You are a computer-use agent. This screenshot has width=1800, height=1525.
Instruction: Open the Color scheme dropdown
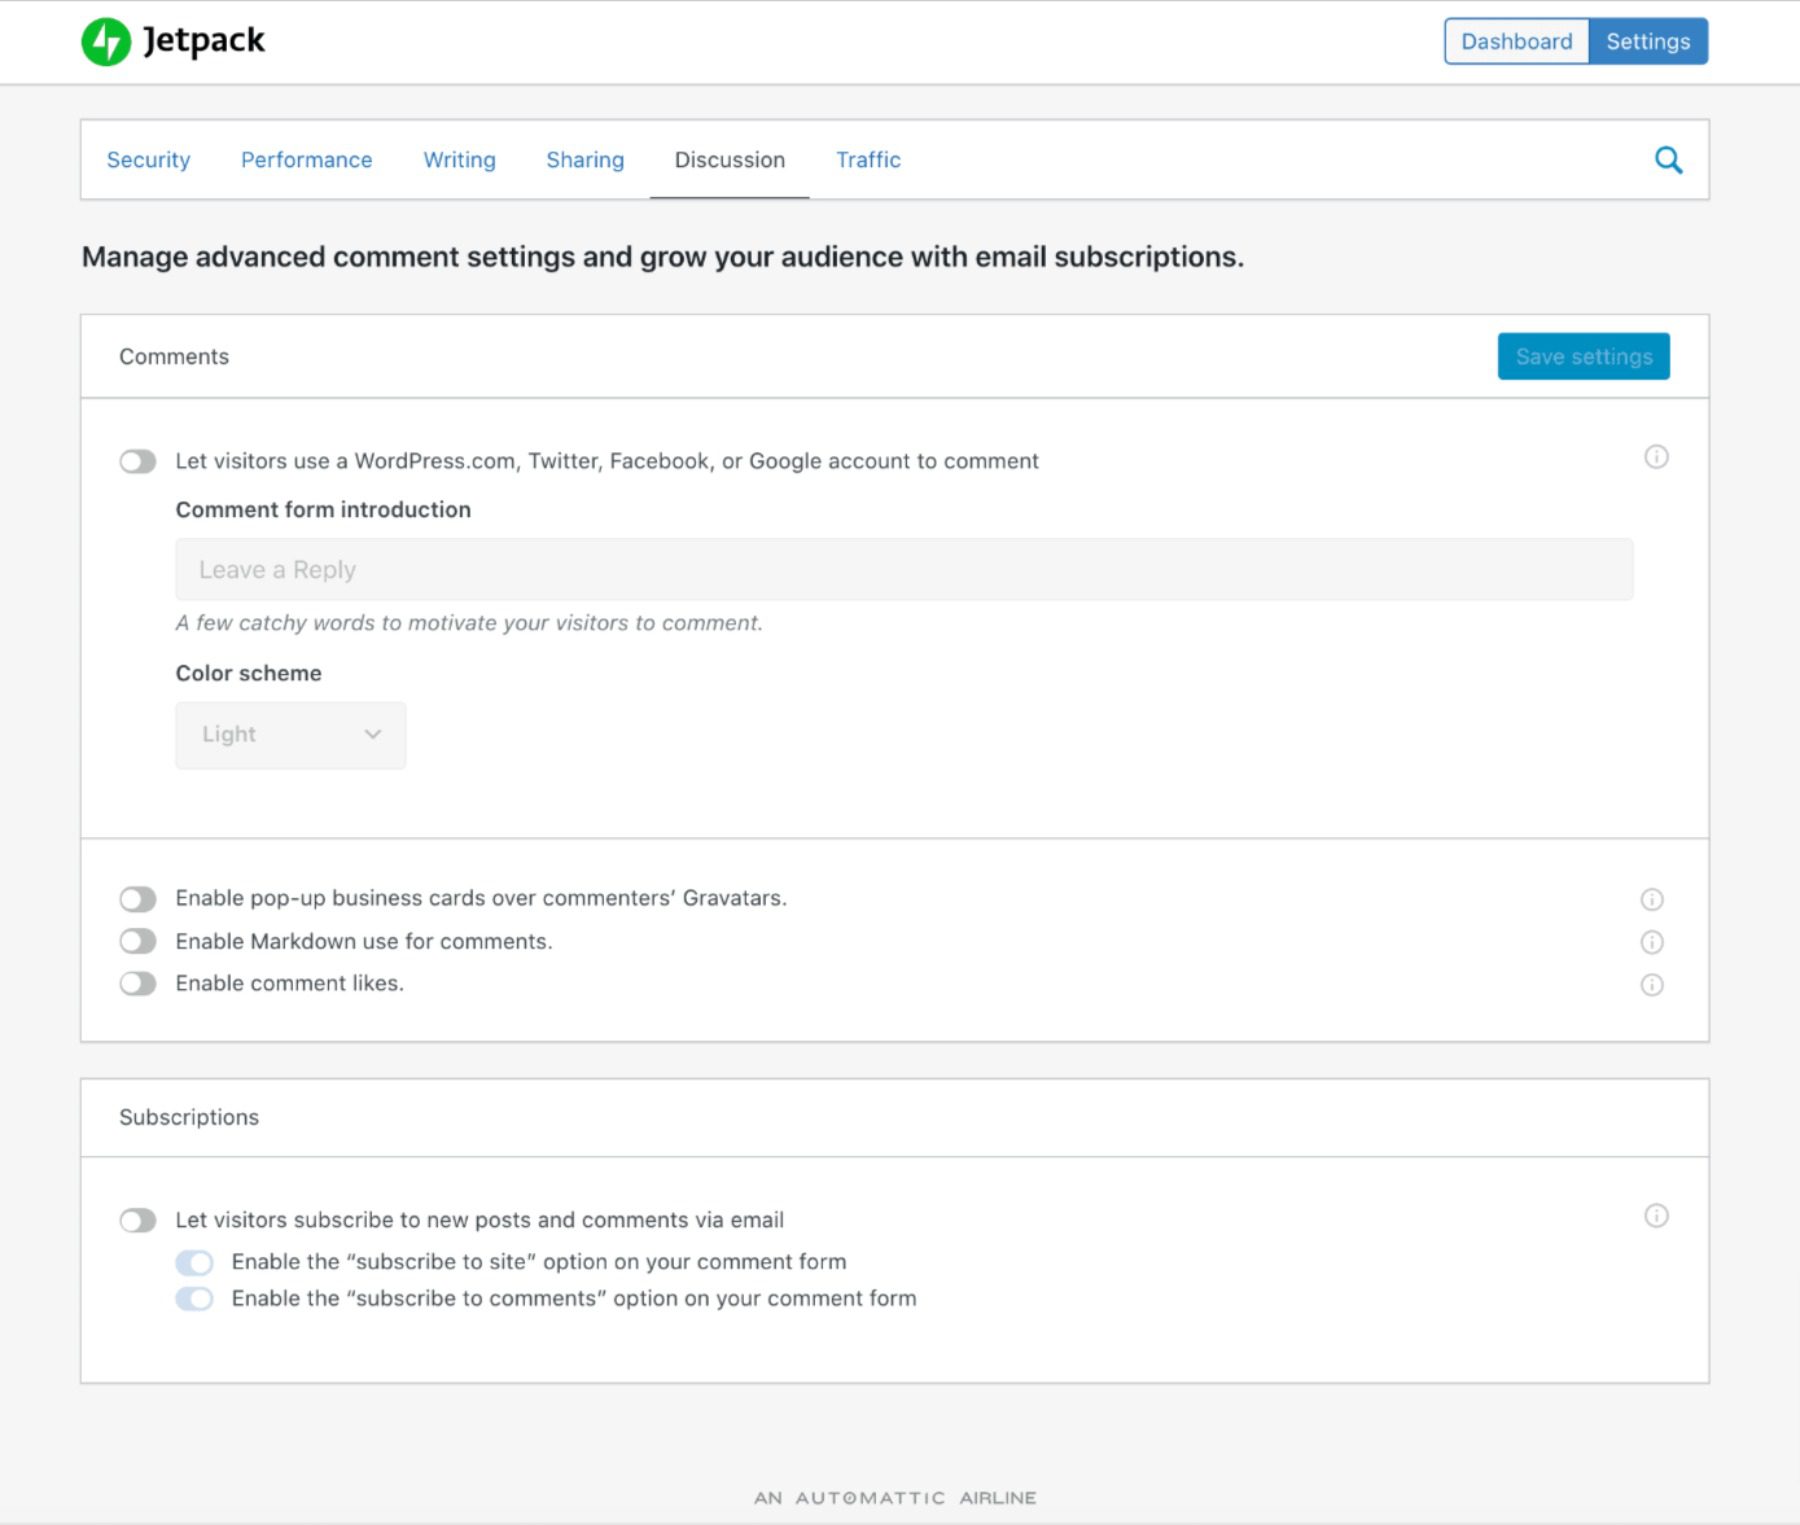tap(290, 734)
